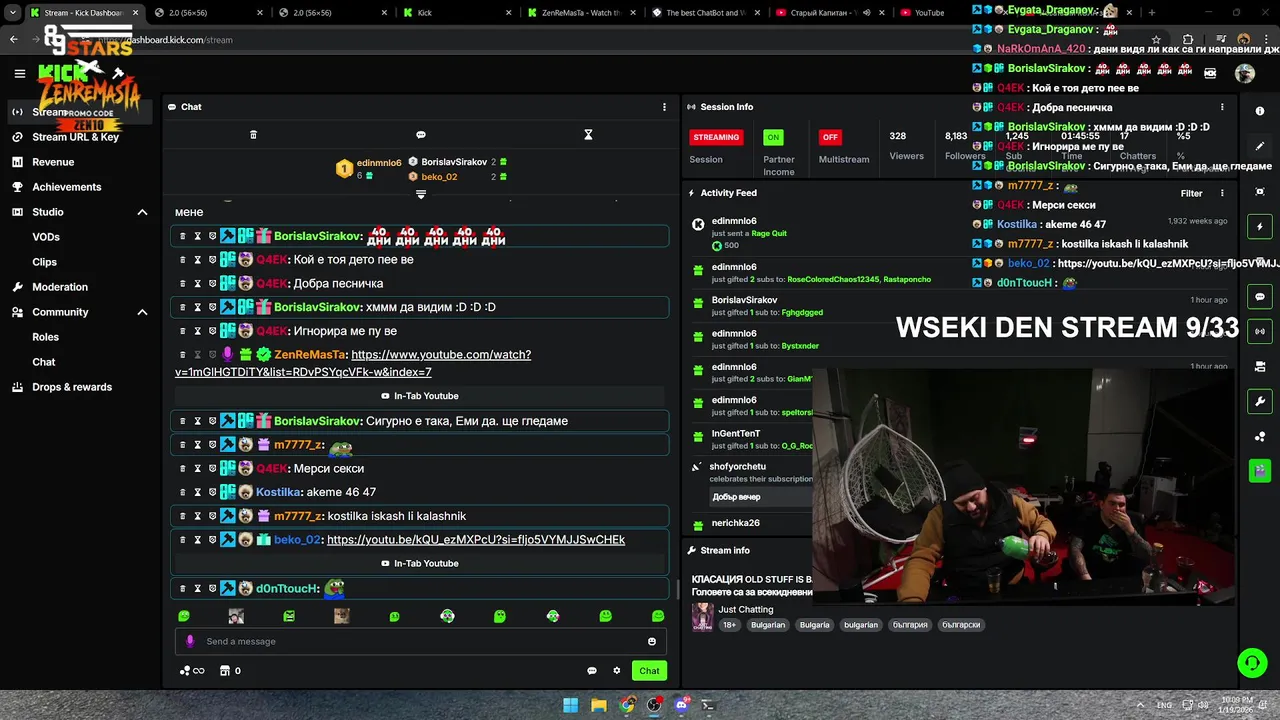Screen dimensions: 1280x720
Task: Timeout d0nTtoucH using the hourglass icon
Action: pyautogui.click(x=197, y=589)
